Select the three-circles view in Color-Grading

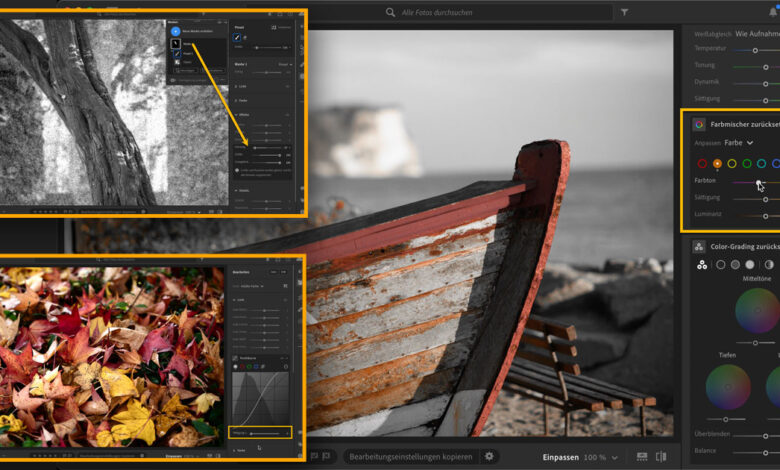click(x=701, y=265)
